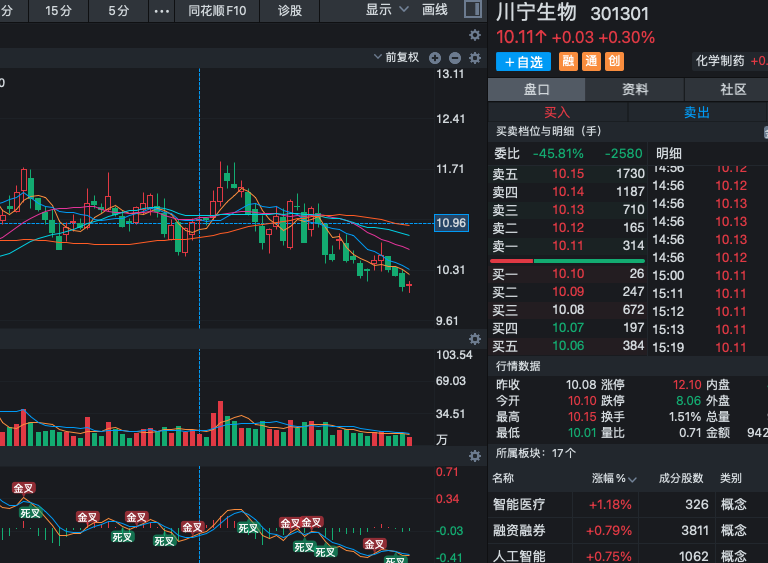Click the 类别 column header

click(730, 478)
